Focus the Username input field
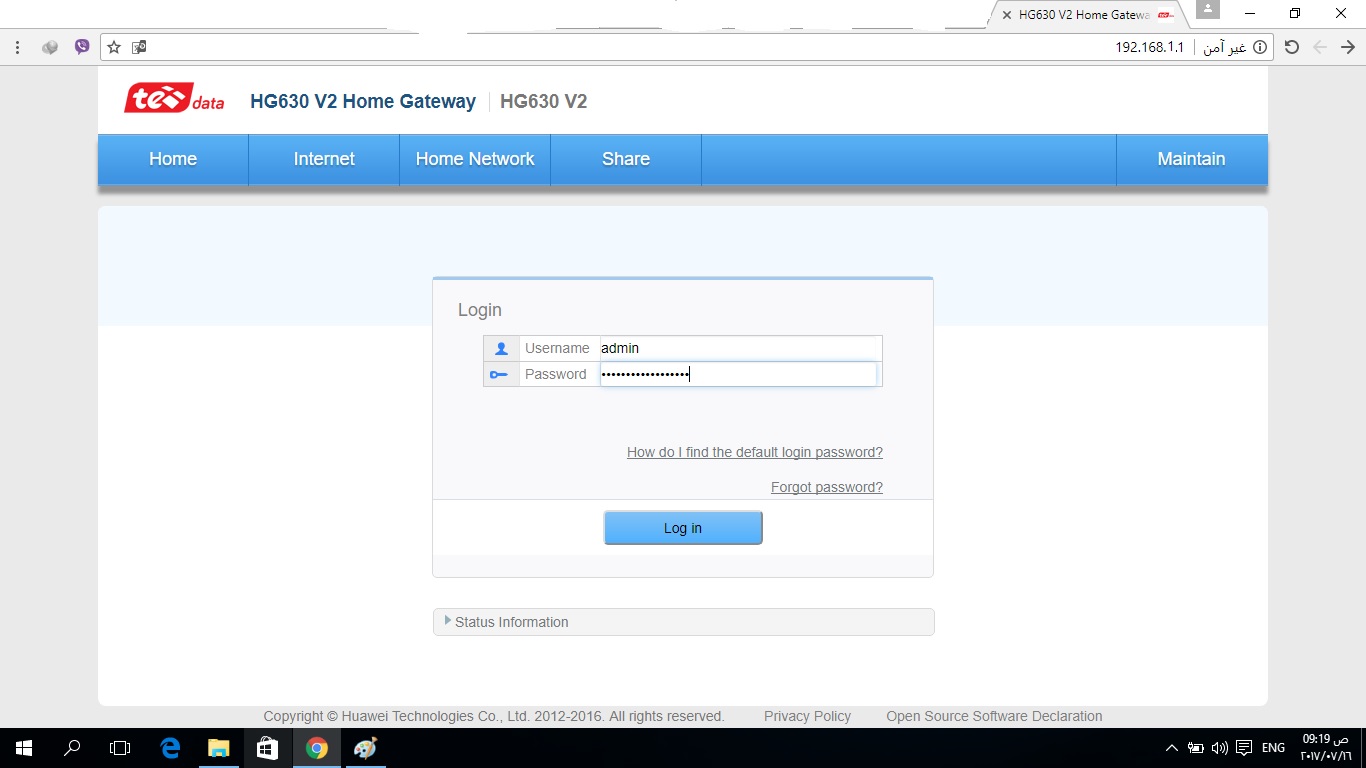Image resolution: width=1366 pixels, height=768 pixels. tap(740, 348)
